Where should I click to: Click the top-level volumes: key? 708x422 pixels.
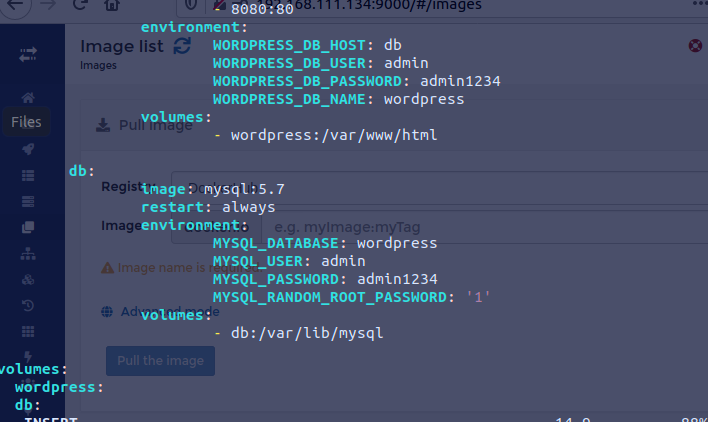(33, 369)
